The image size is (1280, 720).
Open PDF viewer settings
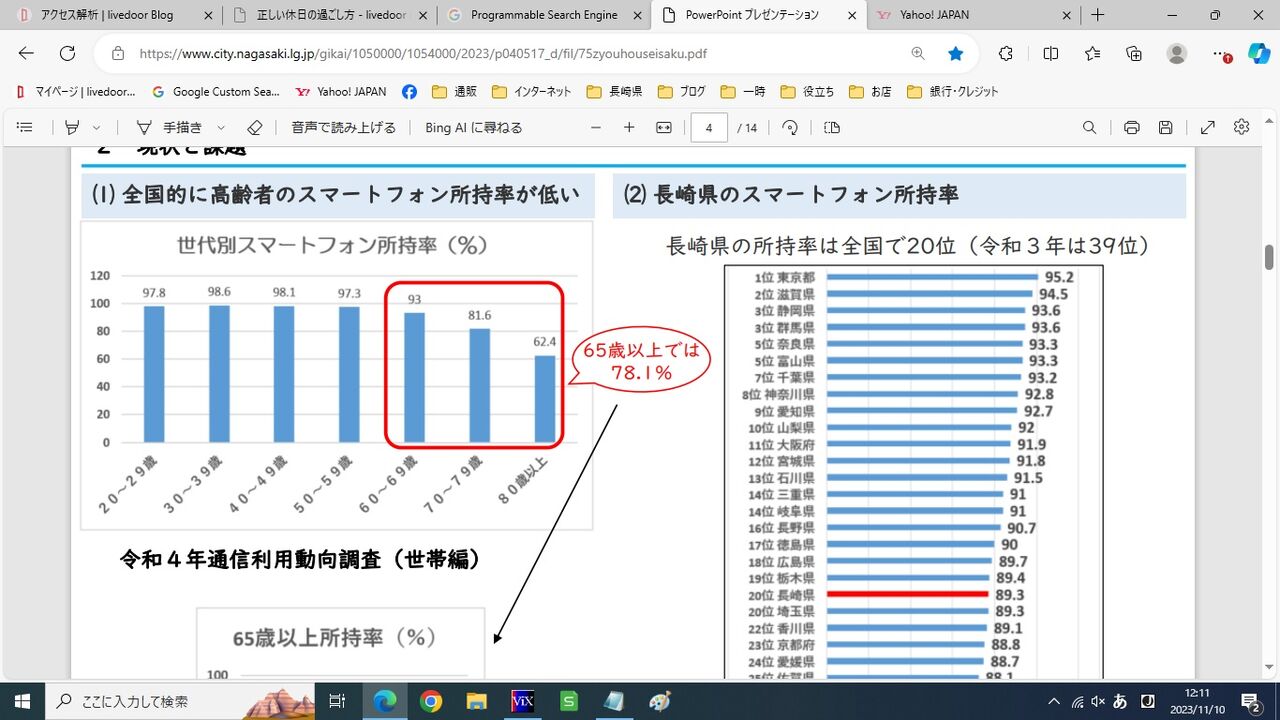(1242, 127)
